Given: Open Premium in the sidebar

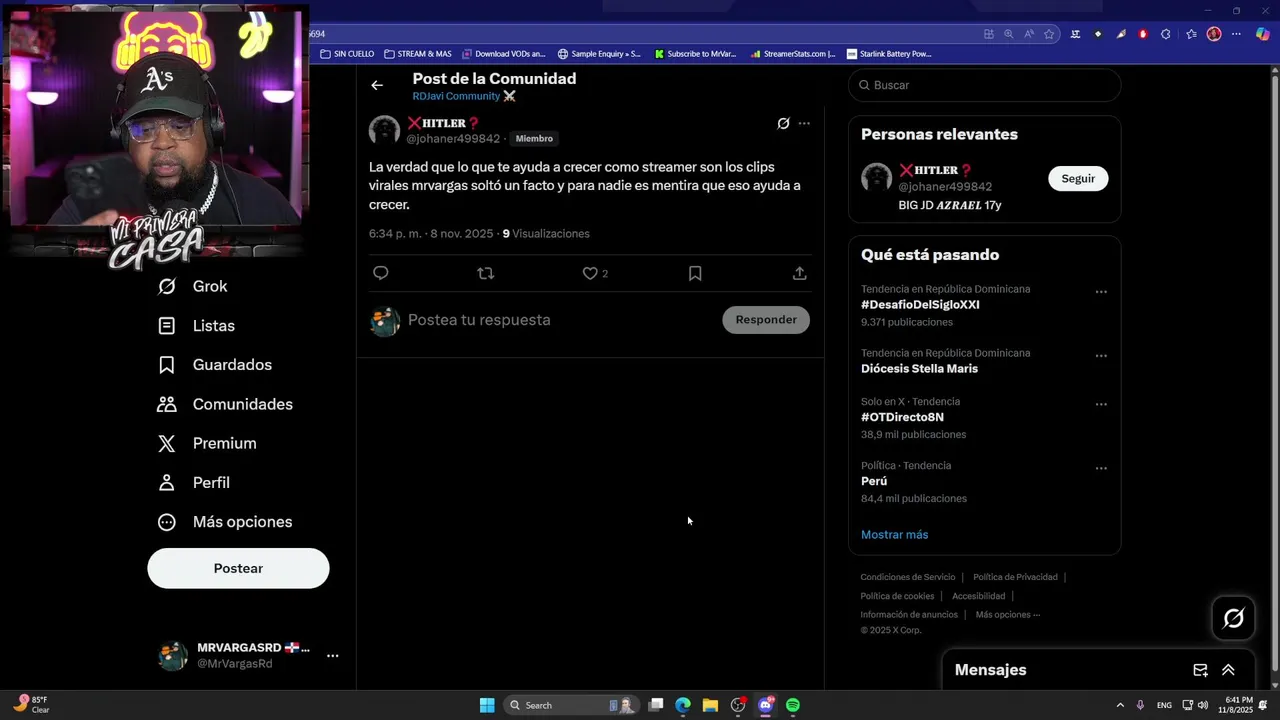Looking at the screenshot, I should pos(207,443).
